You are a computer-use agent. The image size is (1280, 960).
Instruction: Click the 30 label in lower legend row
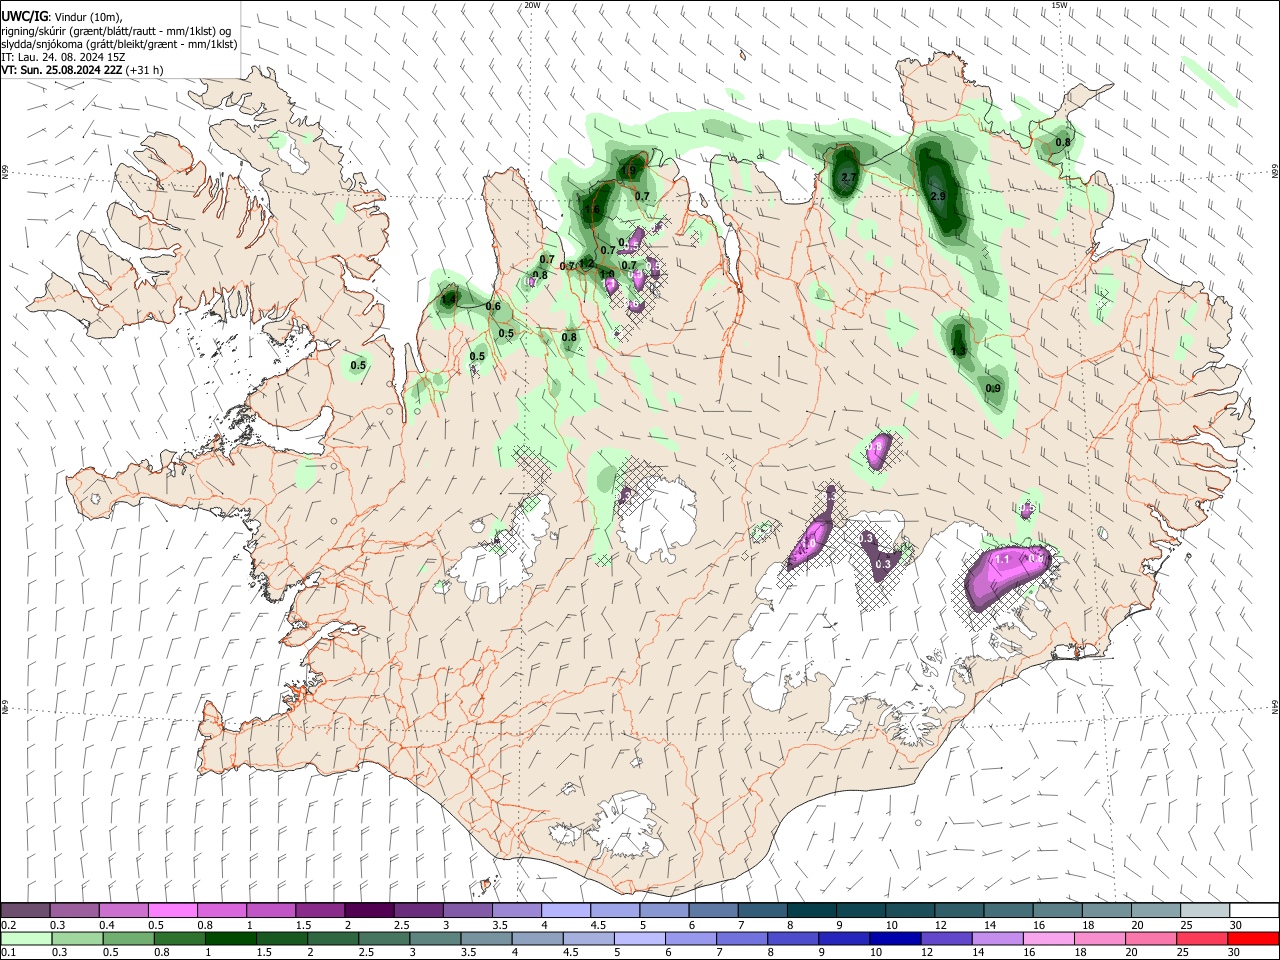coord(1233,952)
